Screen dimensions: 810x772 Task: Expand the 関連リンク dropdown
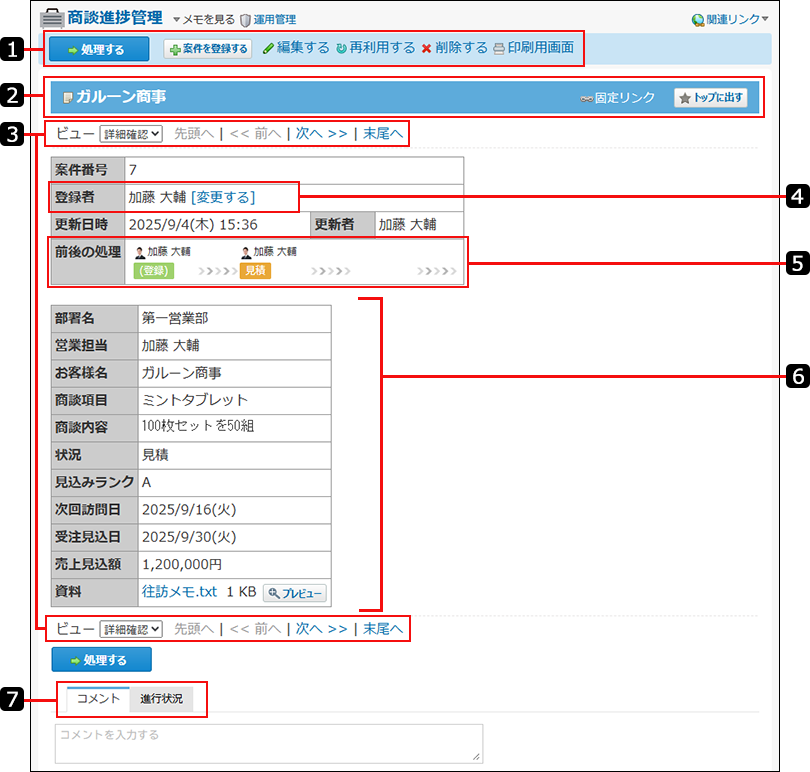pyautogui.click(x=730, y=19)
